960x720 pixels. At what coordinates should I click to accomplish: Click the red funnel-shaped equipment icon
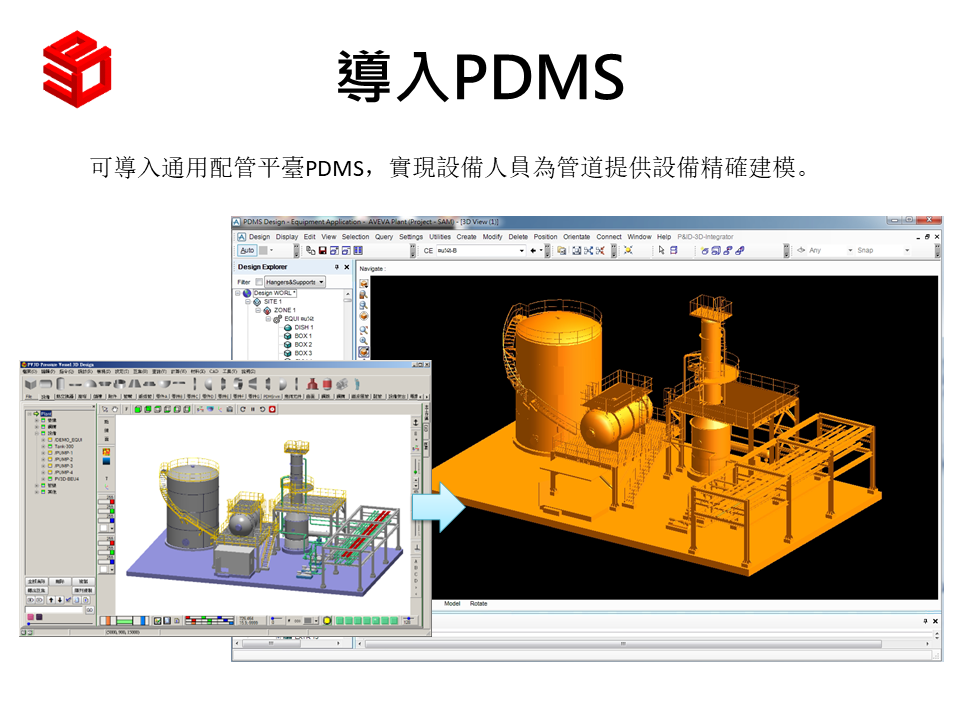click(x=312, y=384)
